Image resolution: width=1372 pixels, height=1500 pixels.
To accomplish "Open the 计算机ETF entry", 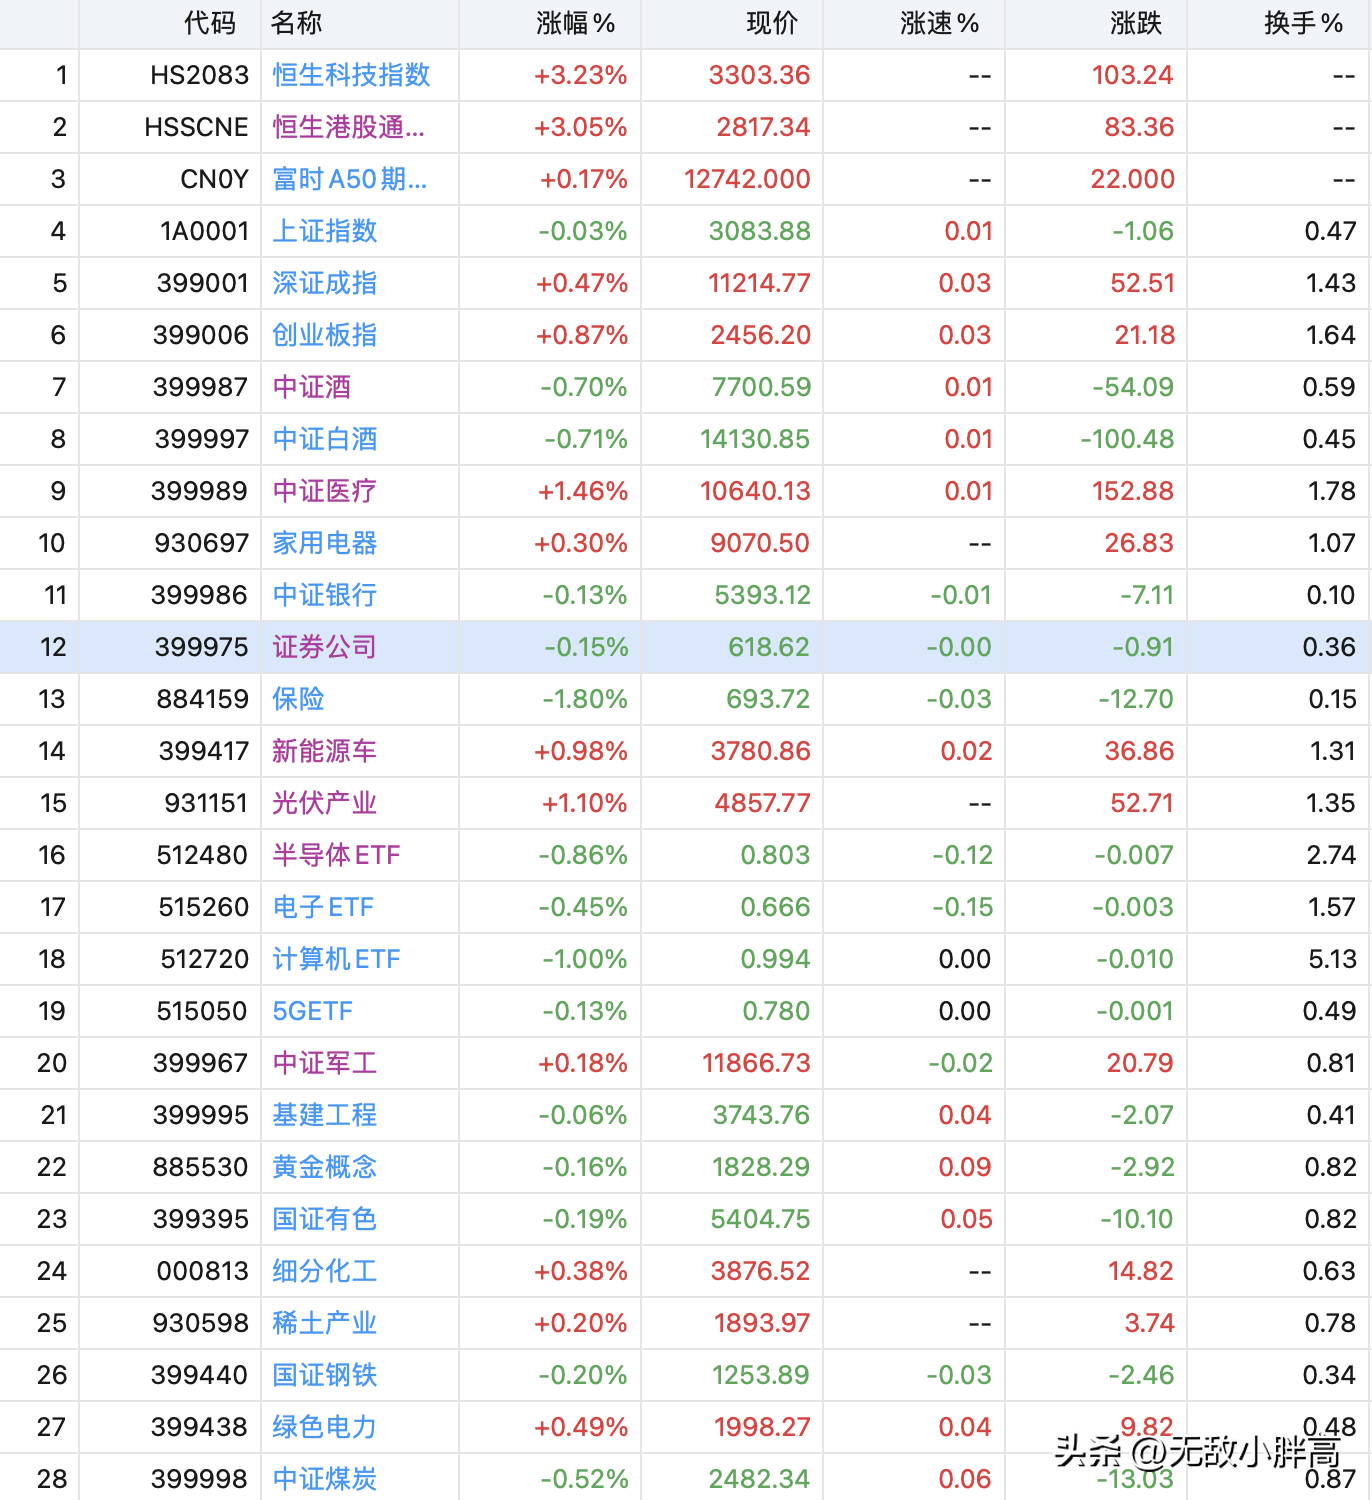I will point(336,959).
